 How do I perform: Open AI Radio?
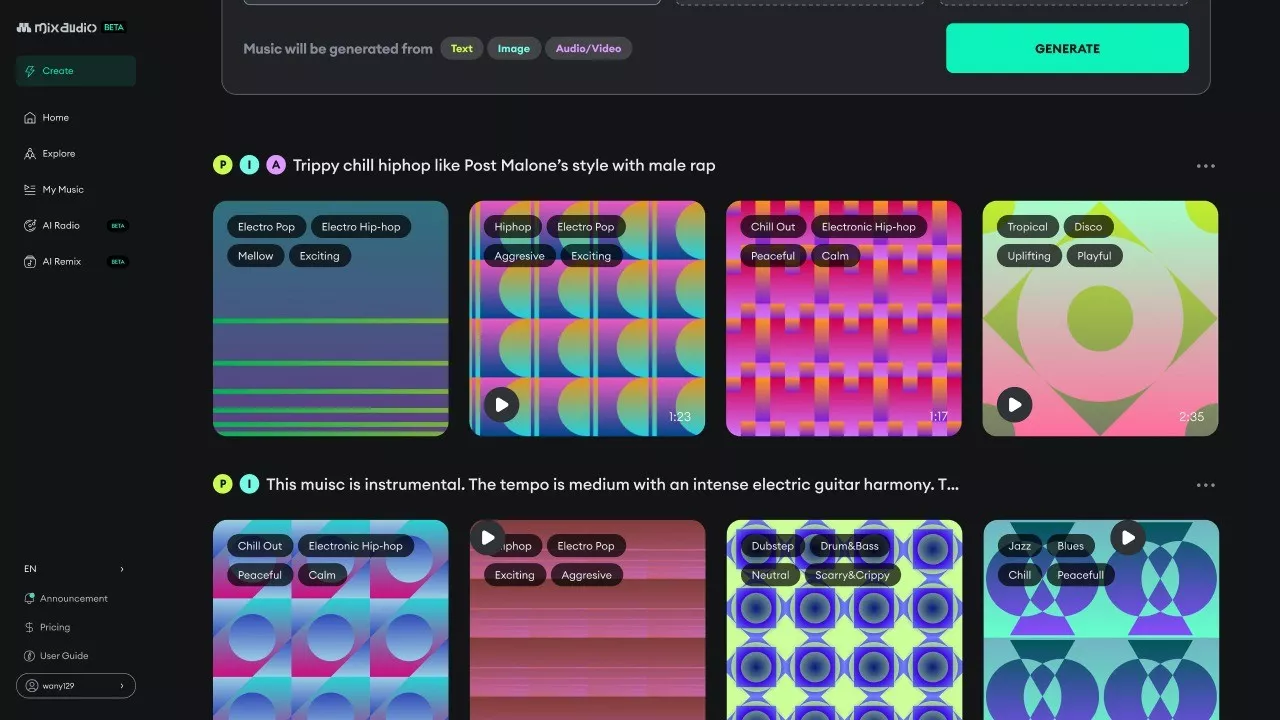tap(61, 226)
